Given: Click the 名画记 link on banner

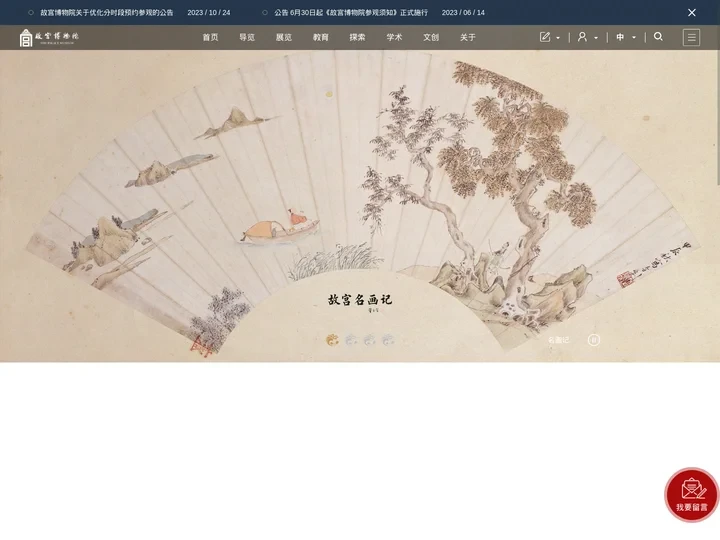Looking at the screenshot, I should [x=558, y=340].
